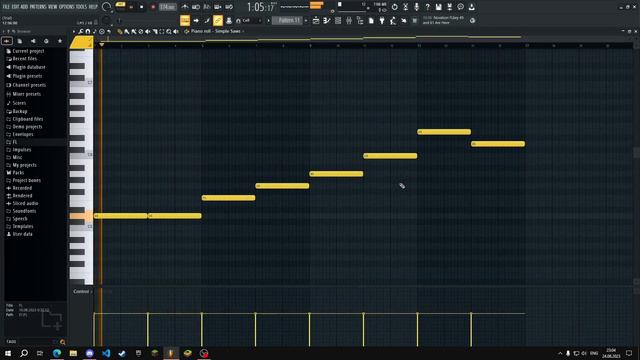Open Microsoft Edge from the taskbar
Image resolution: width=640 pixels, height=360 pixels.
[x=57, y=353]
